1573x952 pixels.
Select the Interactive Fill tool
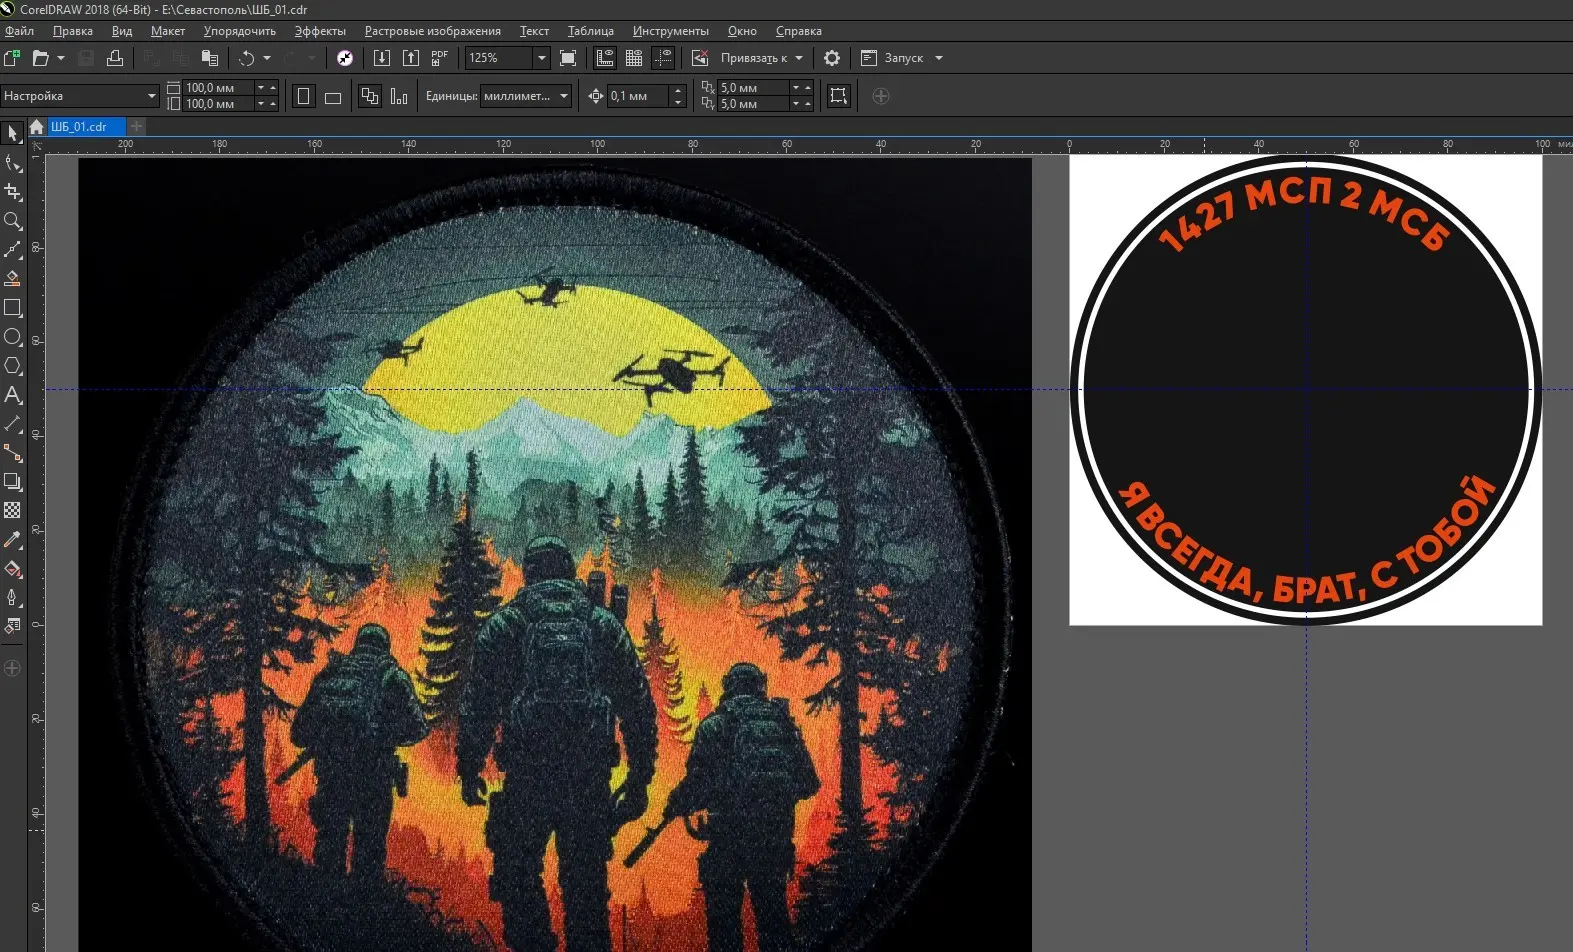coord(13,569)
